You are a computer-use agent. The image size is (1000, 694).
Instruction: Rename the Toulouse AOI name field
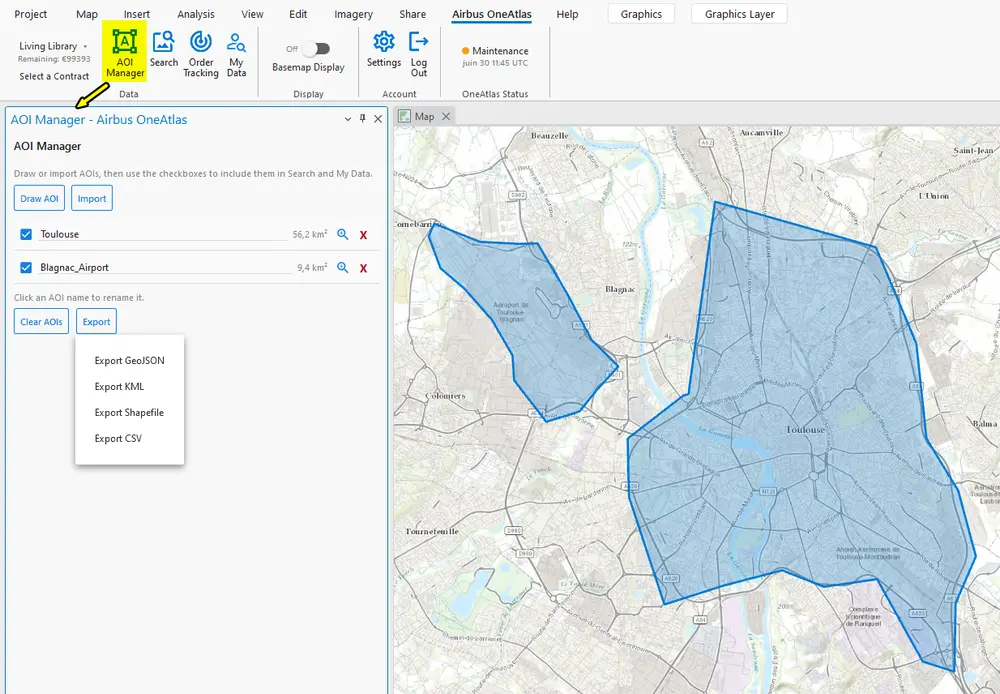coord(163,234)
